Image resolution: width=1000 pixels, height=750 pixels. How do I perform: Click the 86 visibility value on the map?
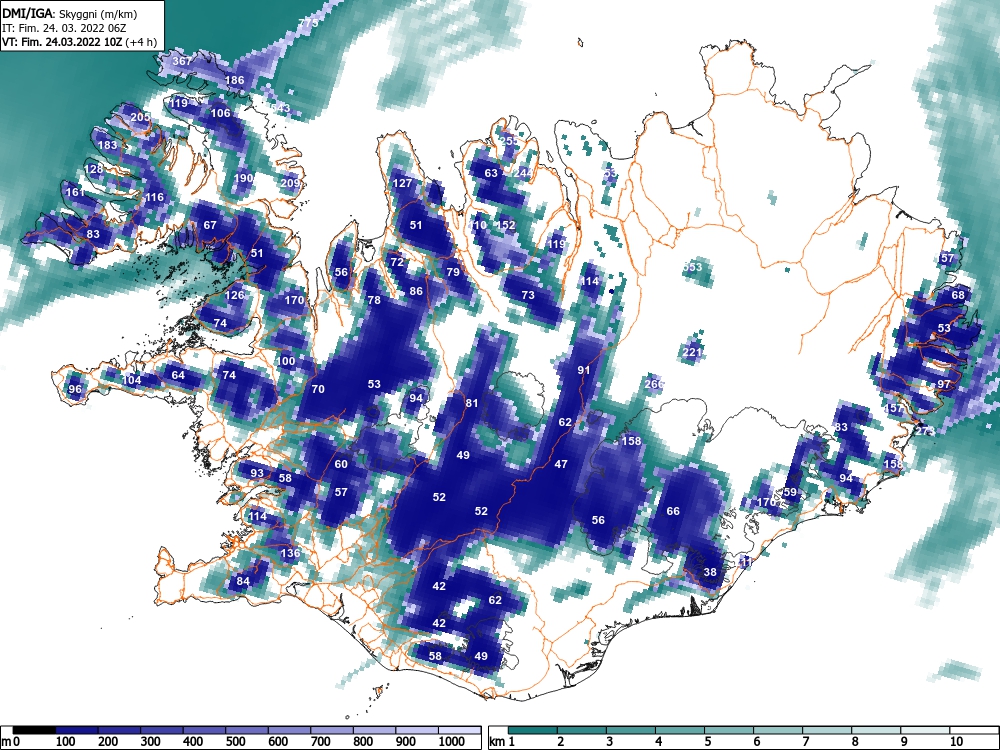click(x=416, y=291)
